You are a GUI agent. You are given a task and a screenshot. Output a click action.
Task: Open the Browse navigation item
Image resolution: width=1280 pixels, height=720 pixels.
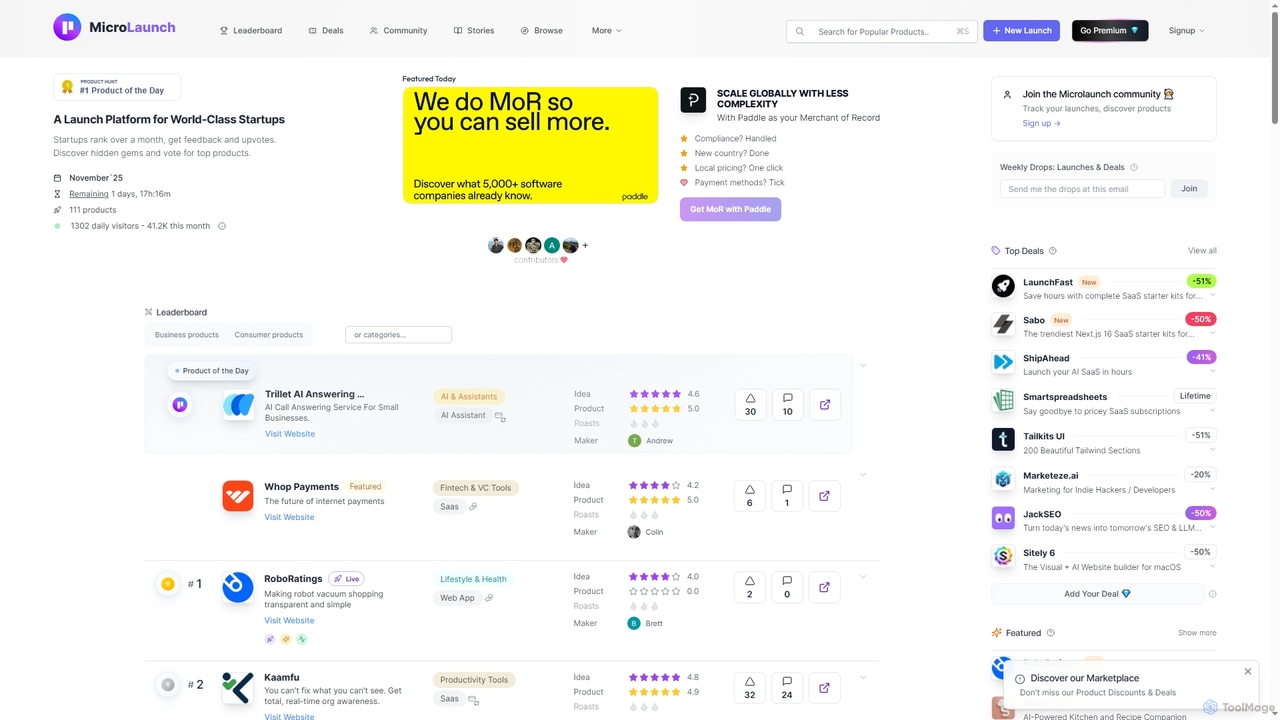542,31
